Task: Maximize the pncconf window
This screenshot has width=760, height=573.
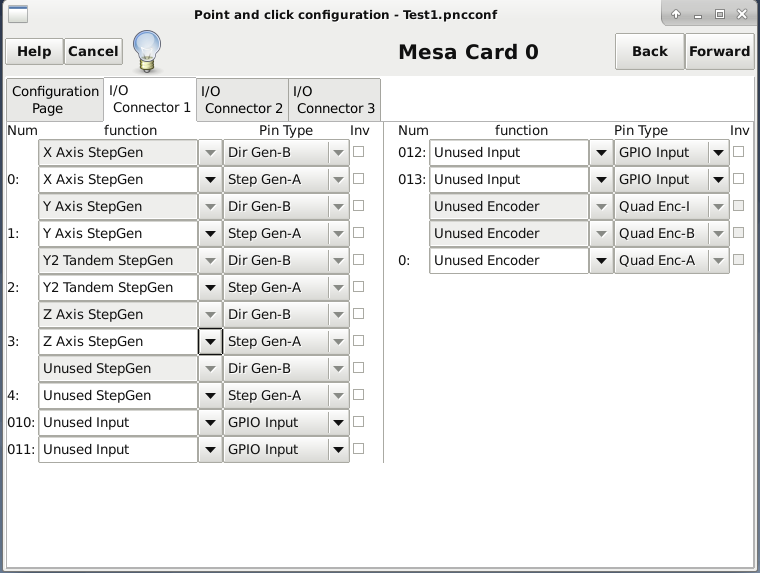Action: tap(720, 14)
